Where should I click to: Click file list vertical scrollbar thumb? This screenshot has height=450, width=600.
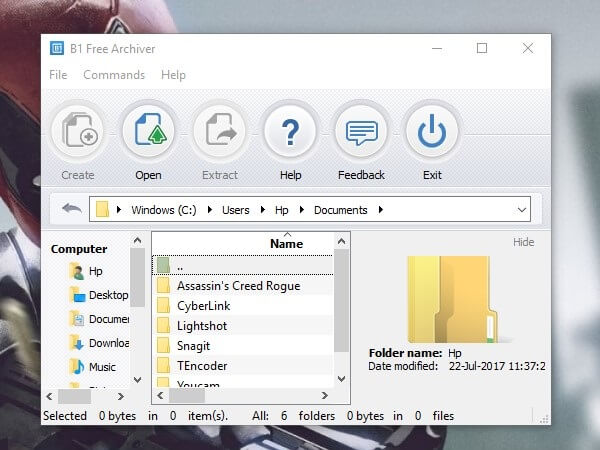(x=341, y=301)
